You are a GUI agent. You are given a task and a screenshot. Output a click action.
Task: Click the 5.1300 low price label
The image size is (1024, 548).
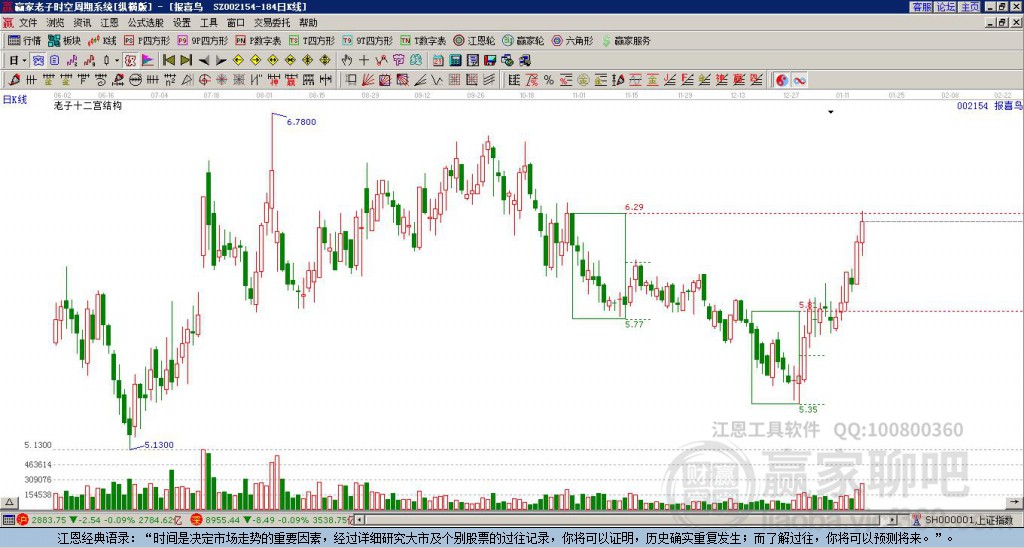point(159,445)
